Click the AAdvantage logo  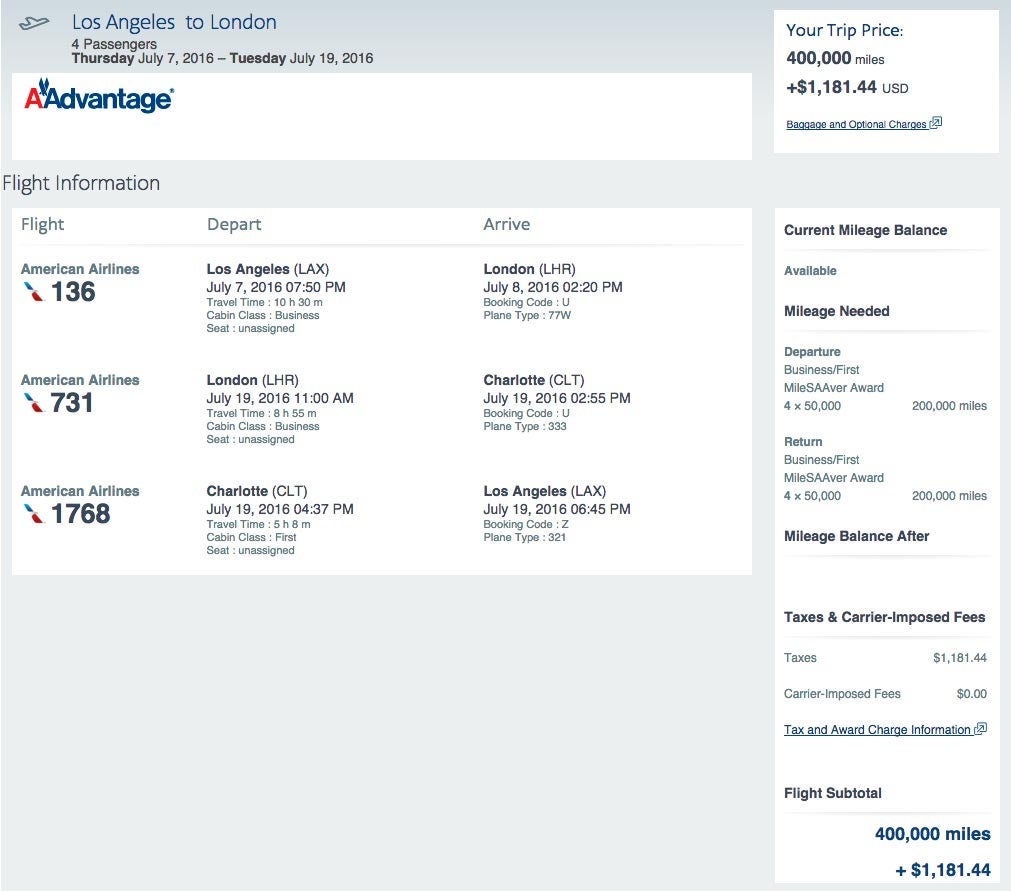[99, 96]
